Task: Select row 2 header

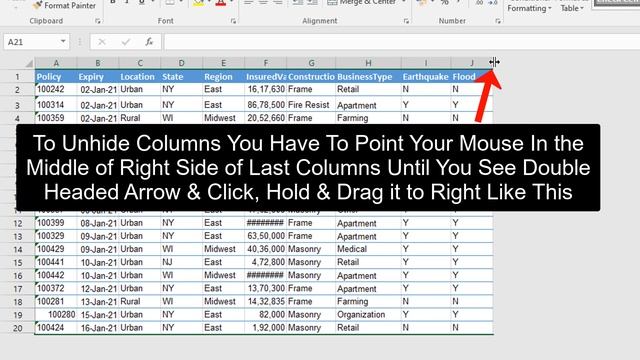Action: tap(17, 90)
